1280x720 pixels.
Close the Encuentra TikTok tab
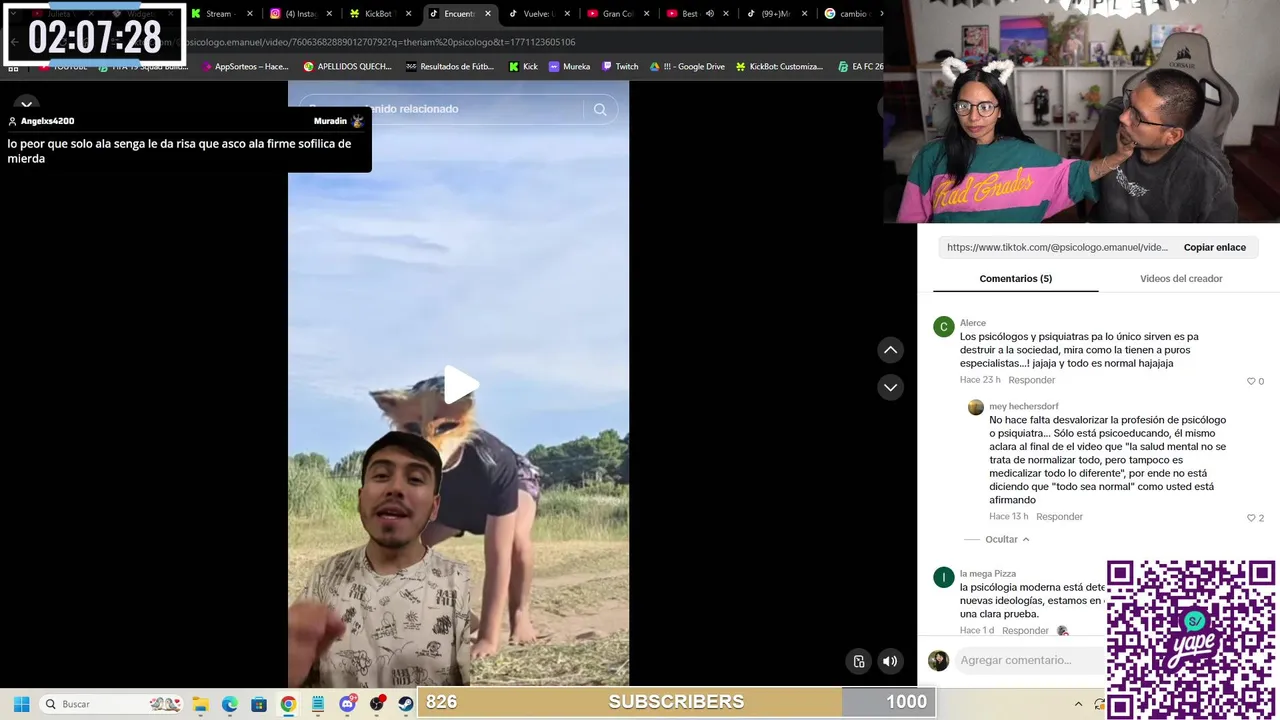(x=488, y=14)
